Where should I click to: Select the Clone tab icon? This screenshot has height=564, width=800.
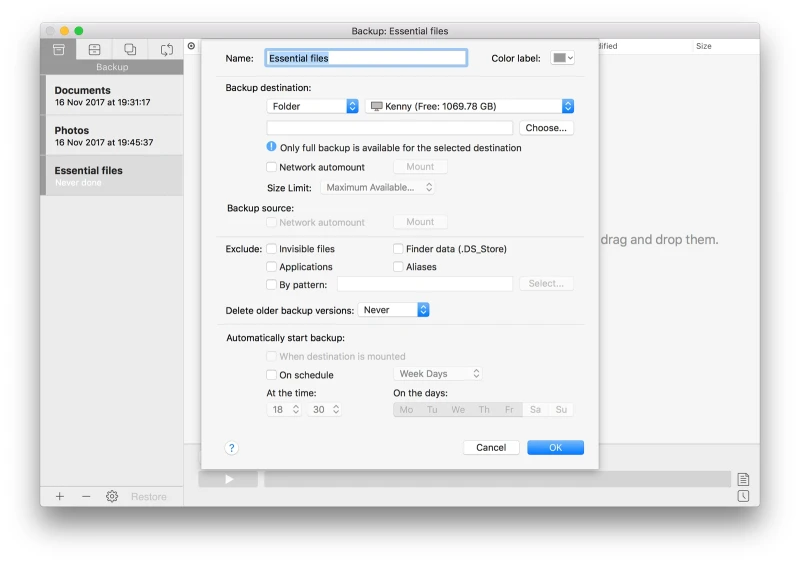click(130, 49)
